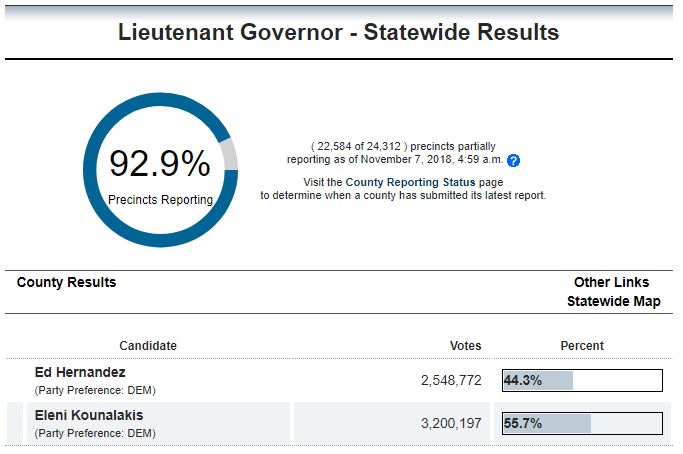Image resolution: width=683 pixels, height=454 pixels.
Task: Click the blue question mark help icon
Action: (514, 161)
